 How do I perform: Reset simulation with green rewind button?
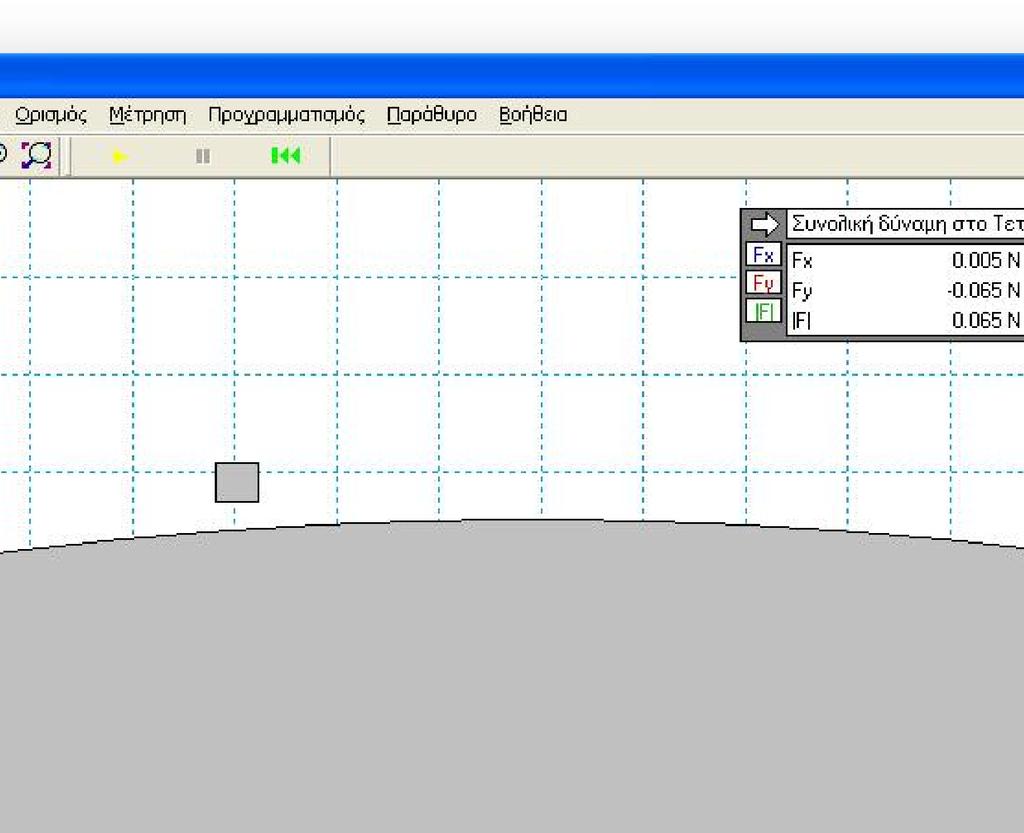pos(285,155)
